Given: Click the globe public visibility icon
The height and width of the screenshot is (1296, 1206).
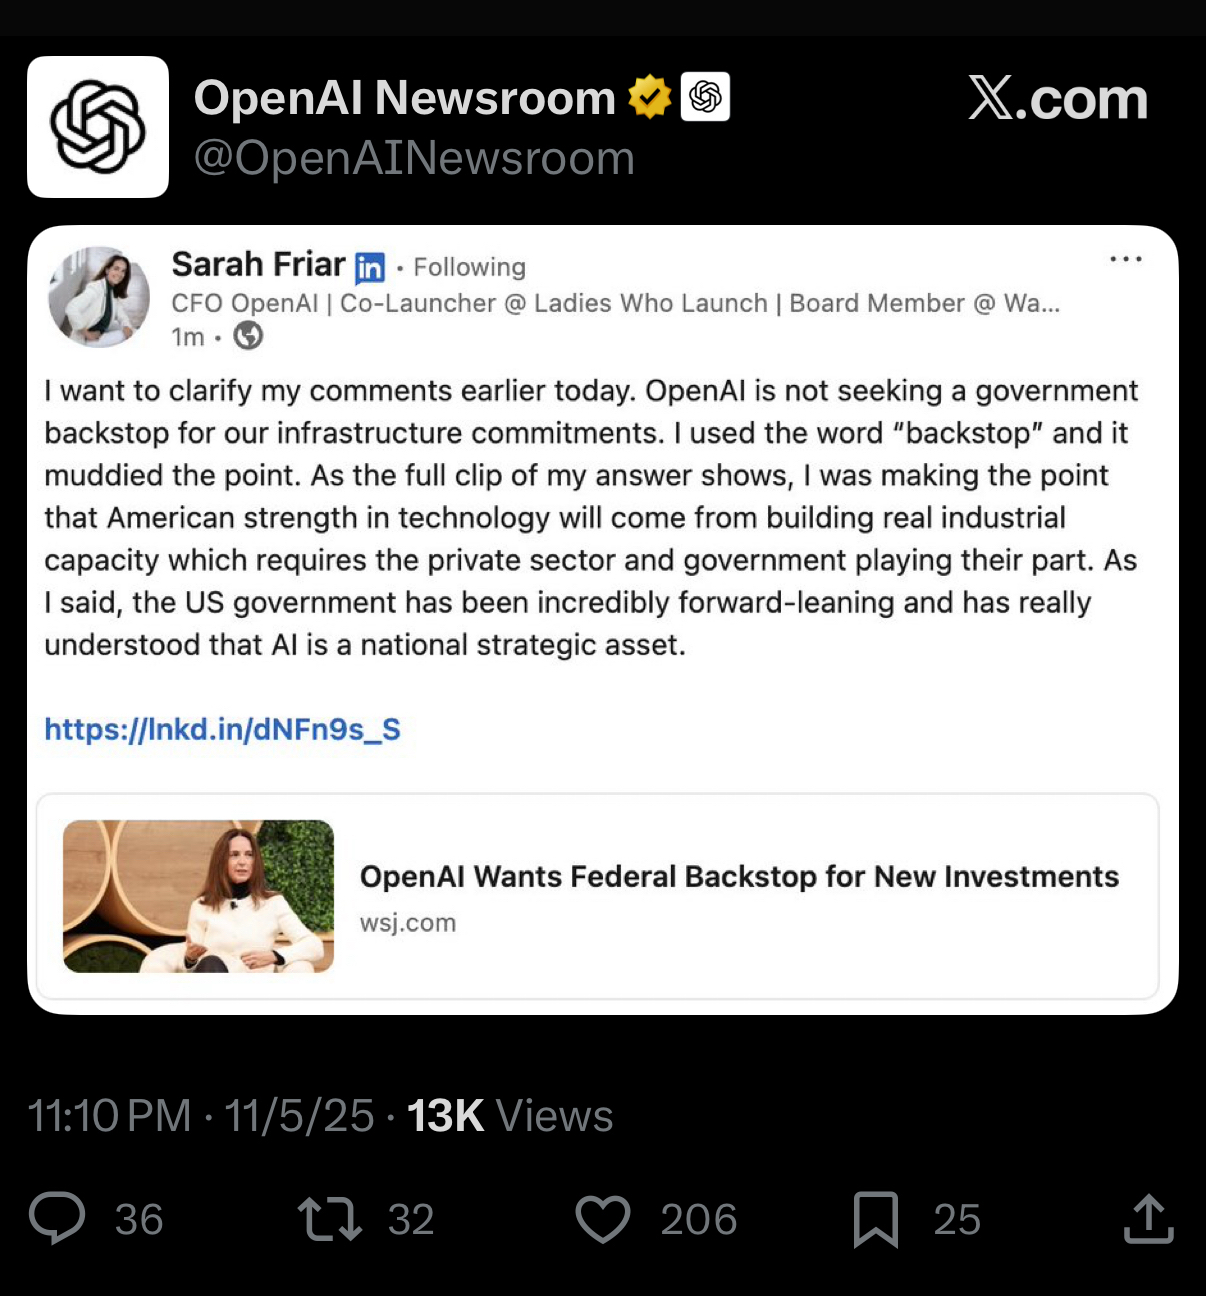Looking at the screenshot, I should [x=248, y=336].
